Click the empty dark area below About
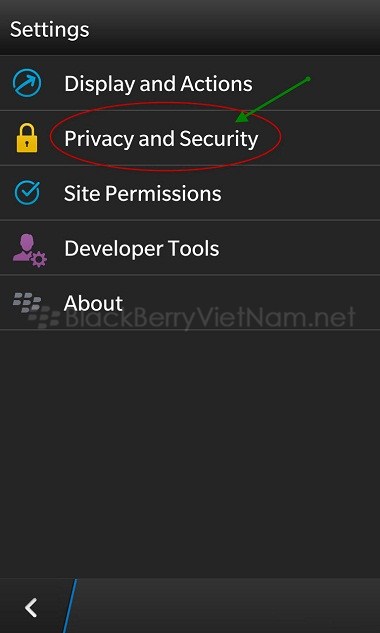This screenshot has height=633, width=380. 190,454
